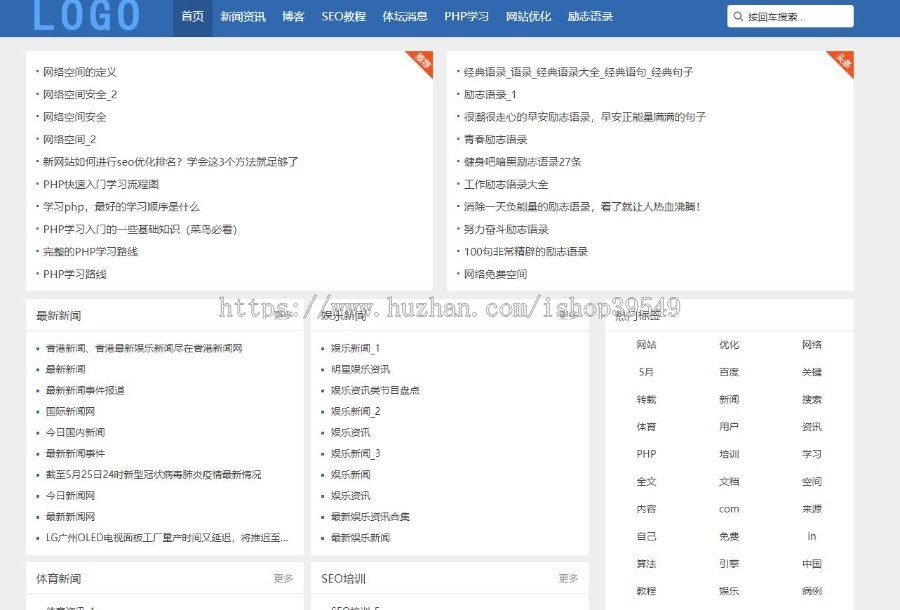
Task: Select the 转载 tag
Action: point(646,399)
